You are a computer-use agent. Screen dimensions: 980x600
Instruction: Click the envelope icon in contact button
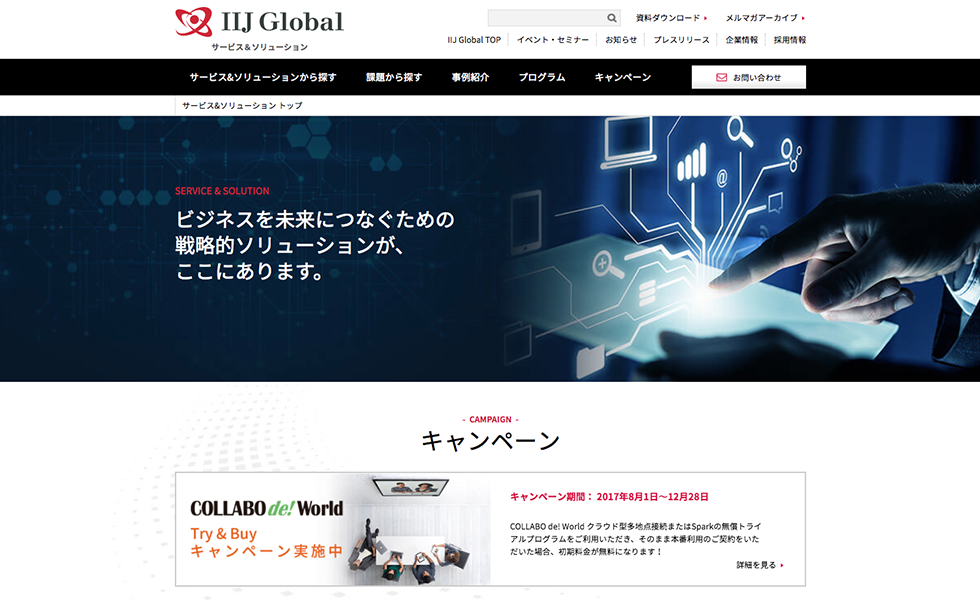(x=721, y=77)
